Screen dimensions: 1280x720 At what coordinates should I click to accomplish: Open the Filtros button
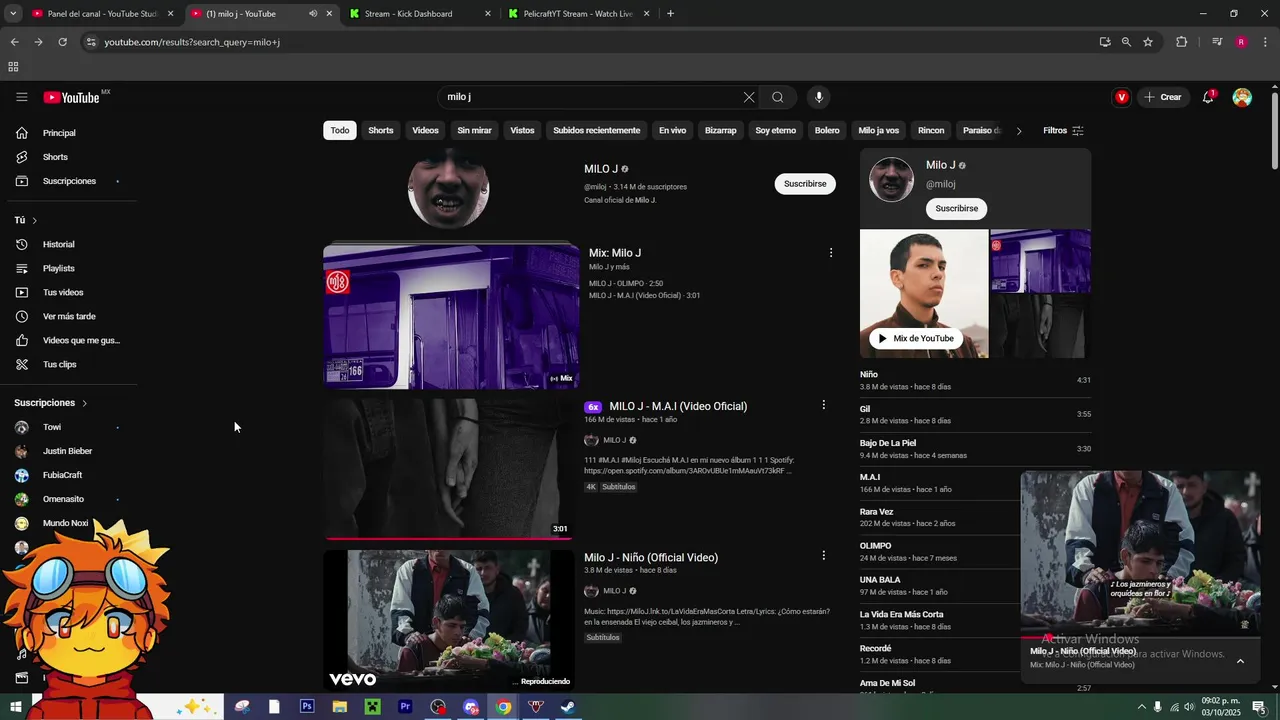tap(1063, 131)
